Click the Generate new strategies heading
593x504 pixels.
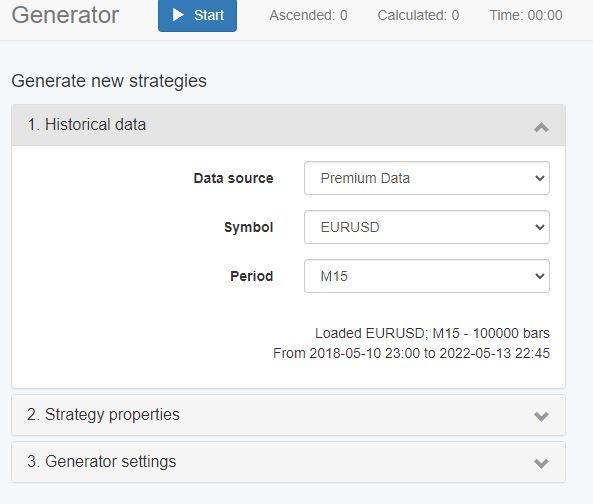point(109,81)
